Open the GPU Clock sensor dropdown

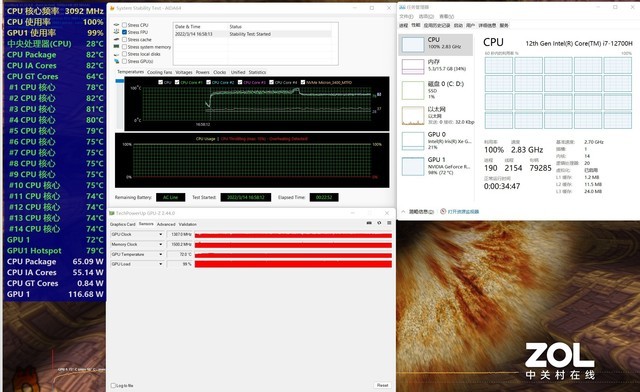(160, 234)
